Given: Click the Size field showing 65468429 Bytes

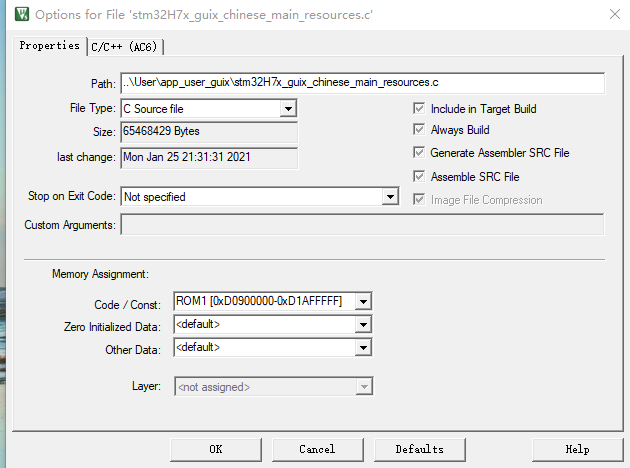Looking at the screenshot, I should coord(209,132).
